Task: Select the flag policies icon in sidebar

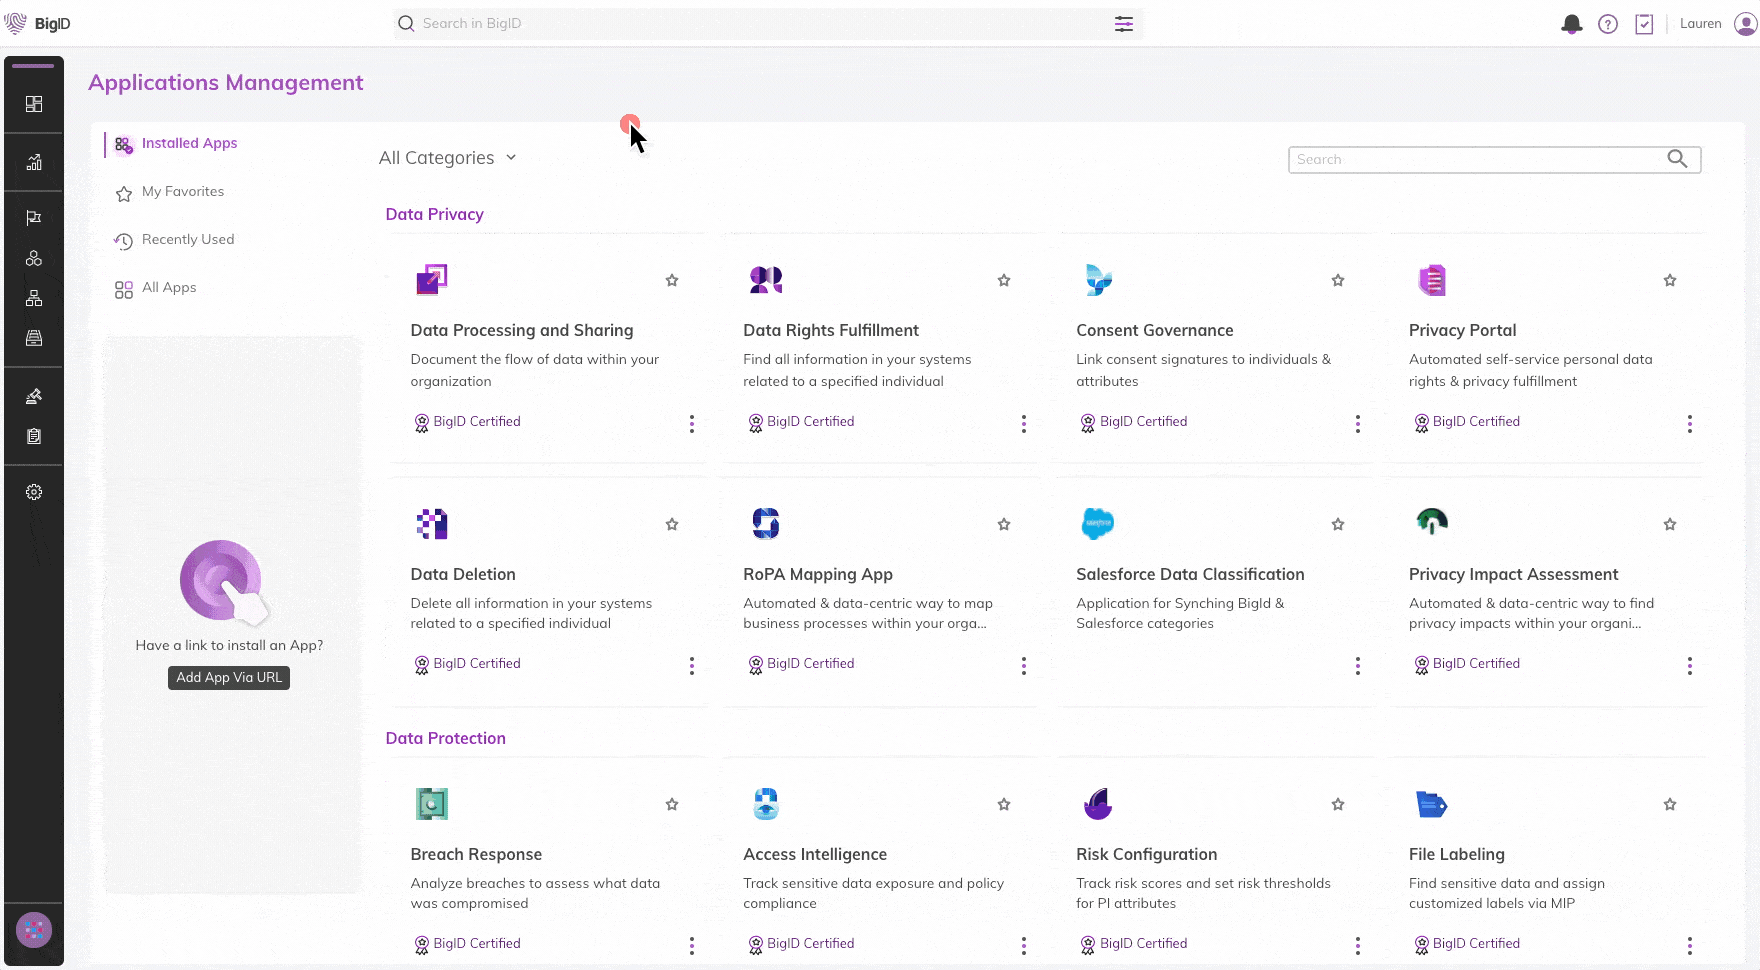Action: [x=34, y=217]
